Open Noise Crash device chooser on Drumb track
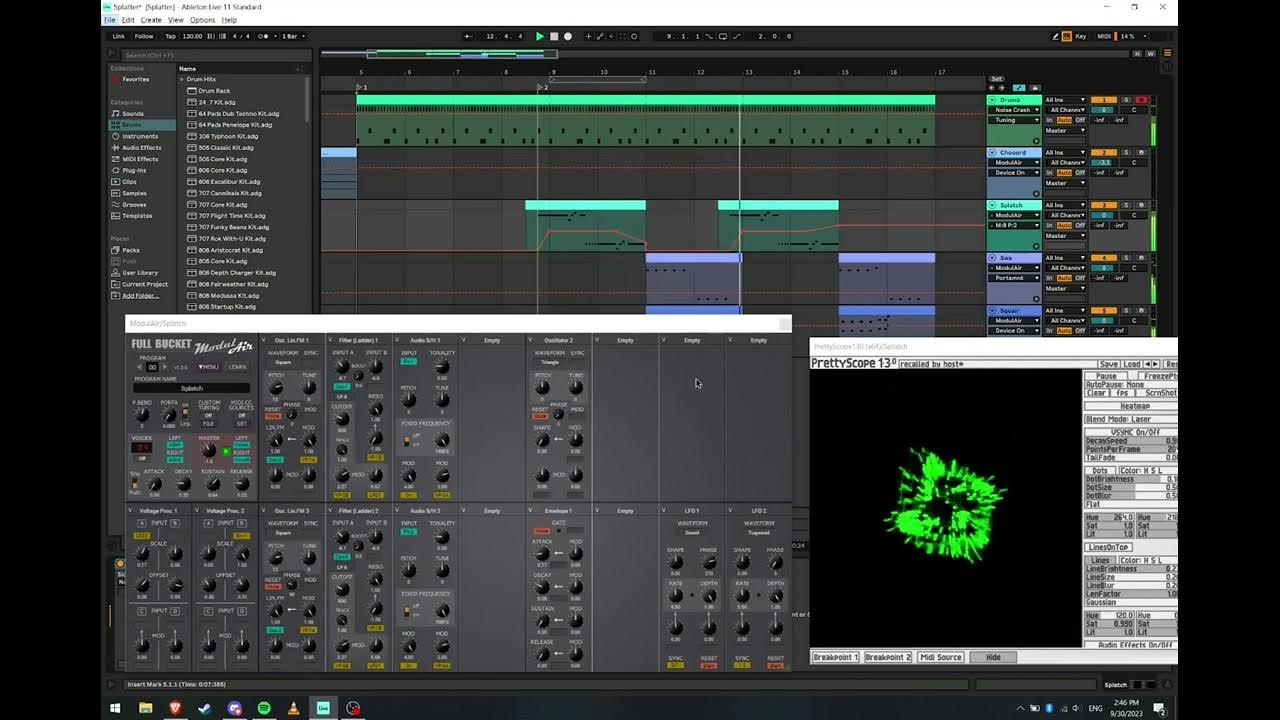Image resolution: width=1280 pixels, height=720 pixels. pyautogui.click(x=1015, y=110)
